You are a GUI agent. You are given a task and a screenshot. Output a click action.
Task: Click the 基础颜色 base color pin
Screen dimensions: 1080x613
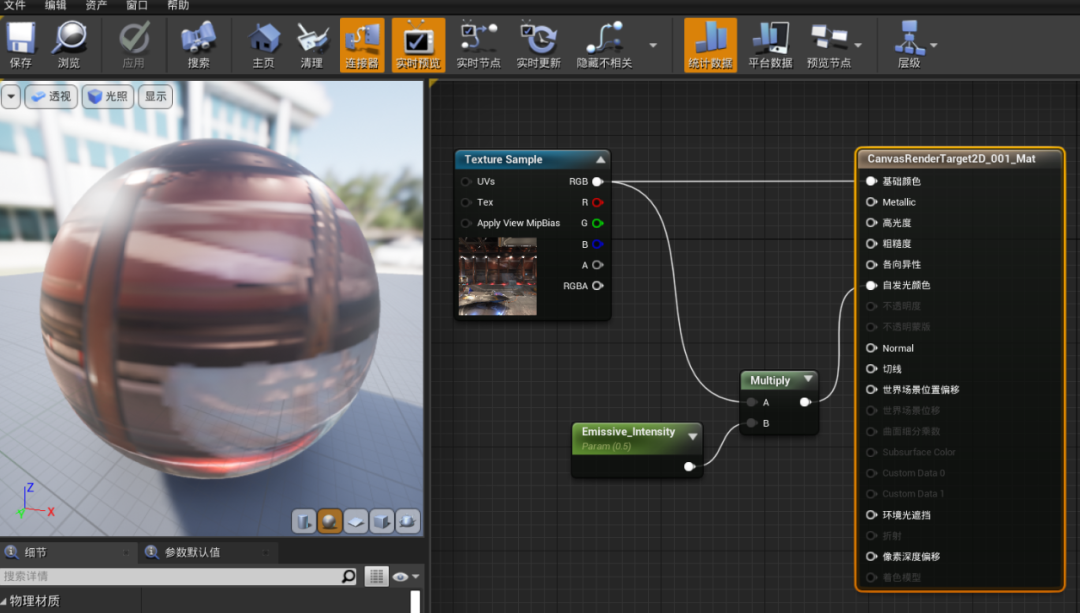(x=871, y=181)
